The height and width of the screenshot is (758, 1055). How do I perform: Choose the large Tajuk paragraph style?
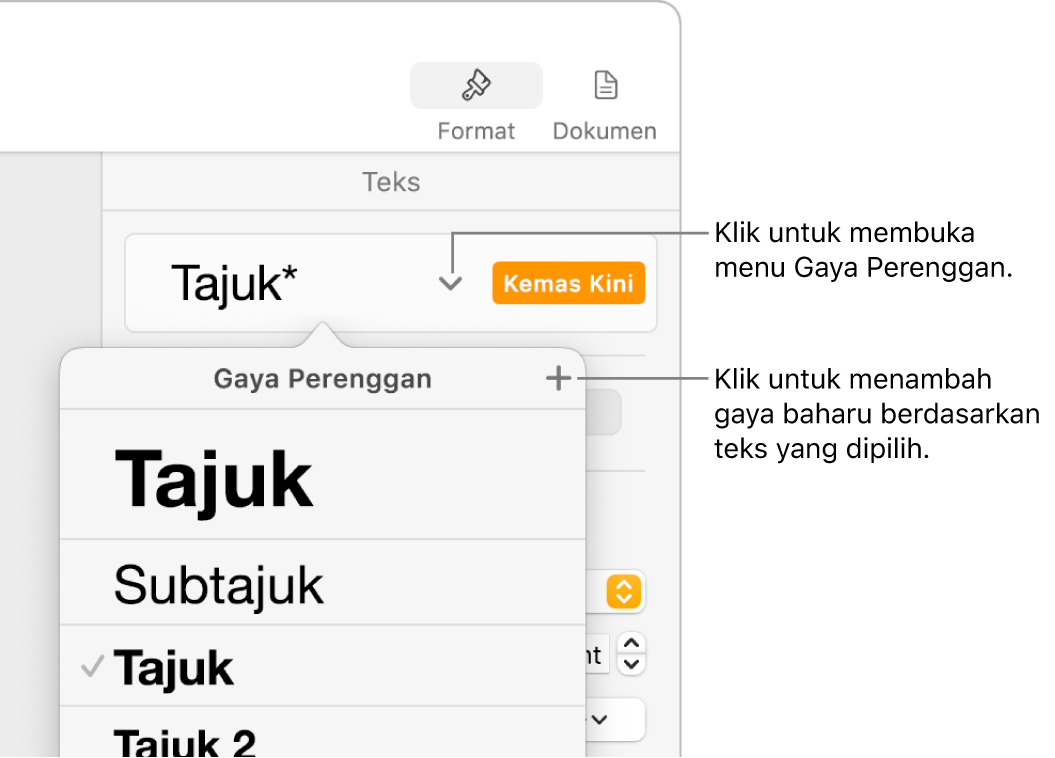[x=322, y=475]
